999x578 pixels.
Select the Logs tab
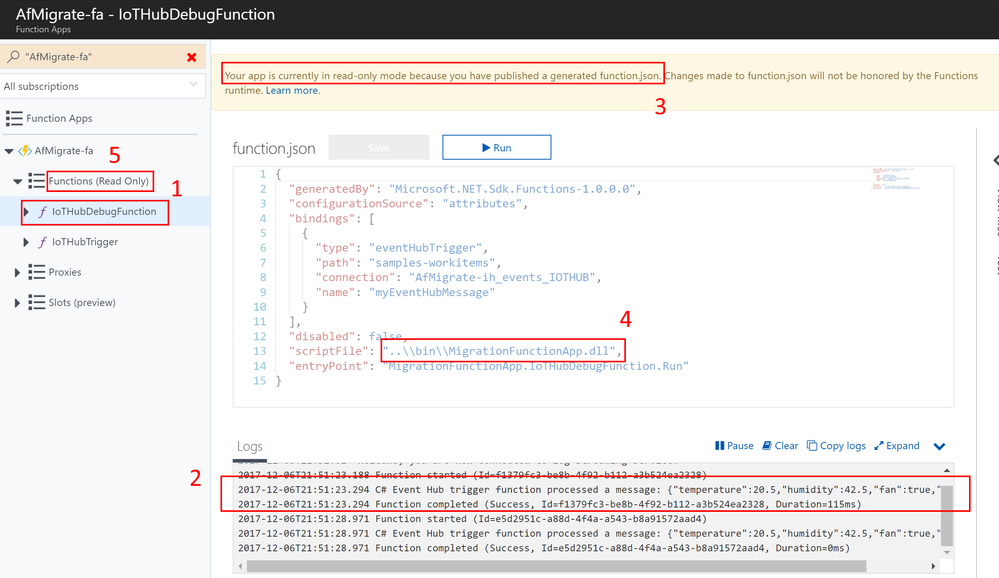click(x=250, y=447)
